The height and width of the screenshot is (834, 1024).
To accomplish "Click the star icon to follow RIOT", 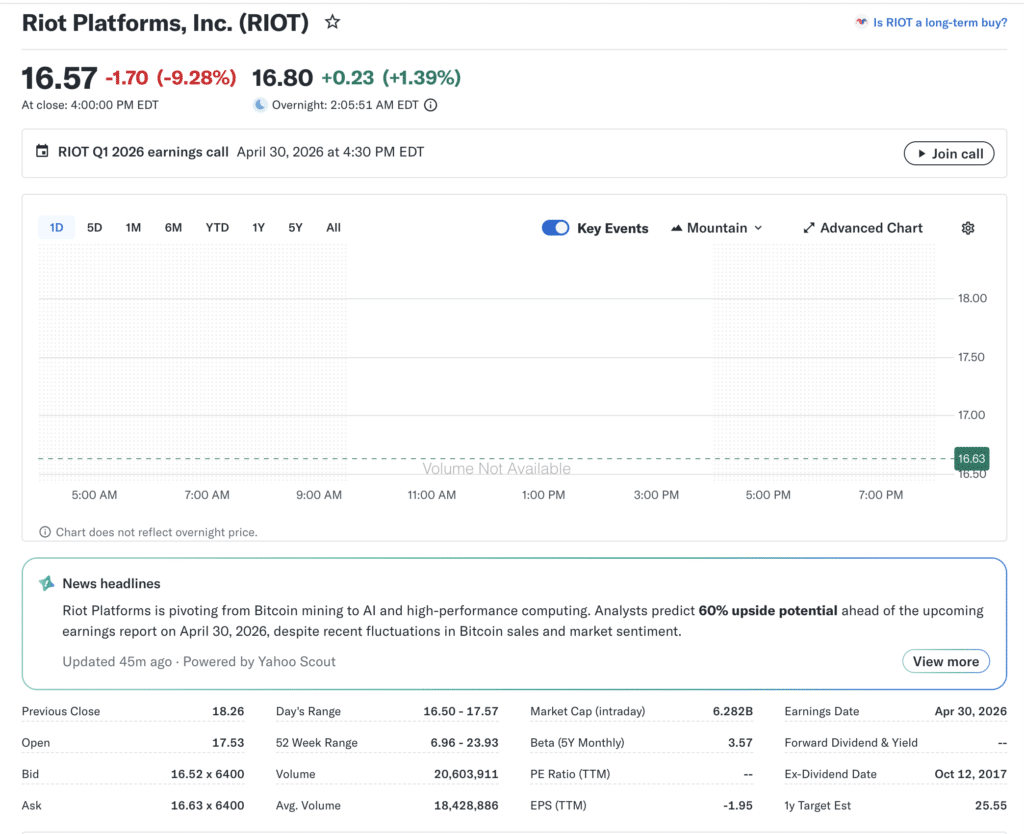I will click(x=333, y=22).
